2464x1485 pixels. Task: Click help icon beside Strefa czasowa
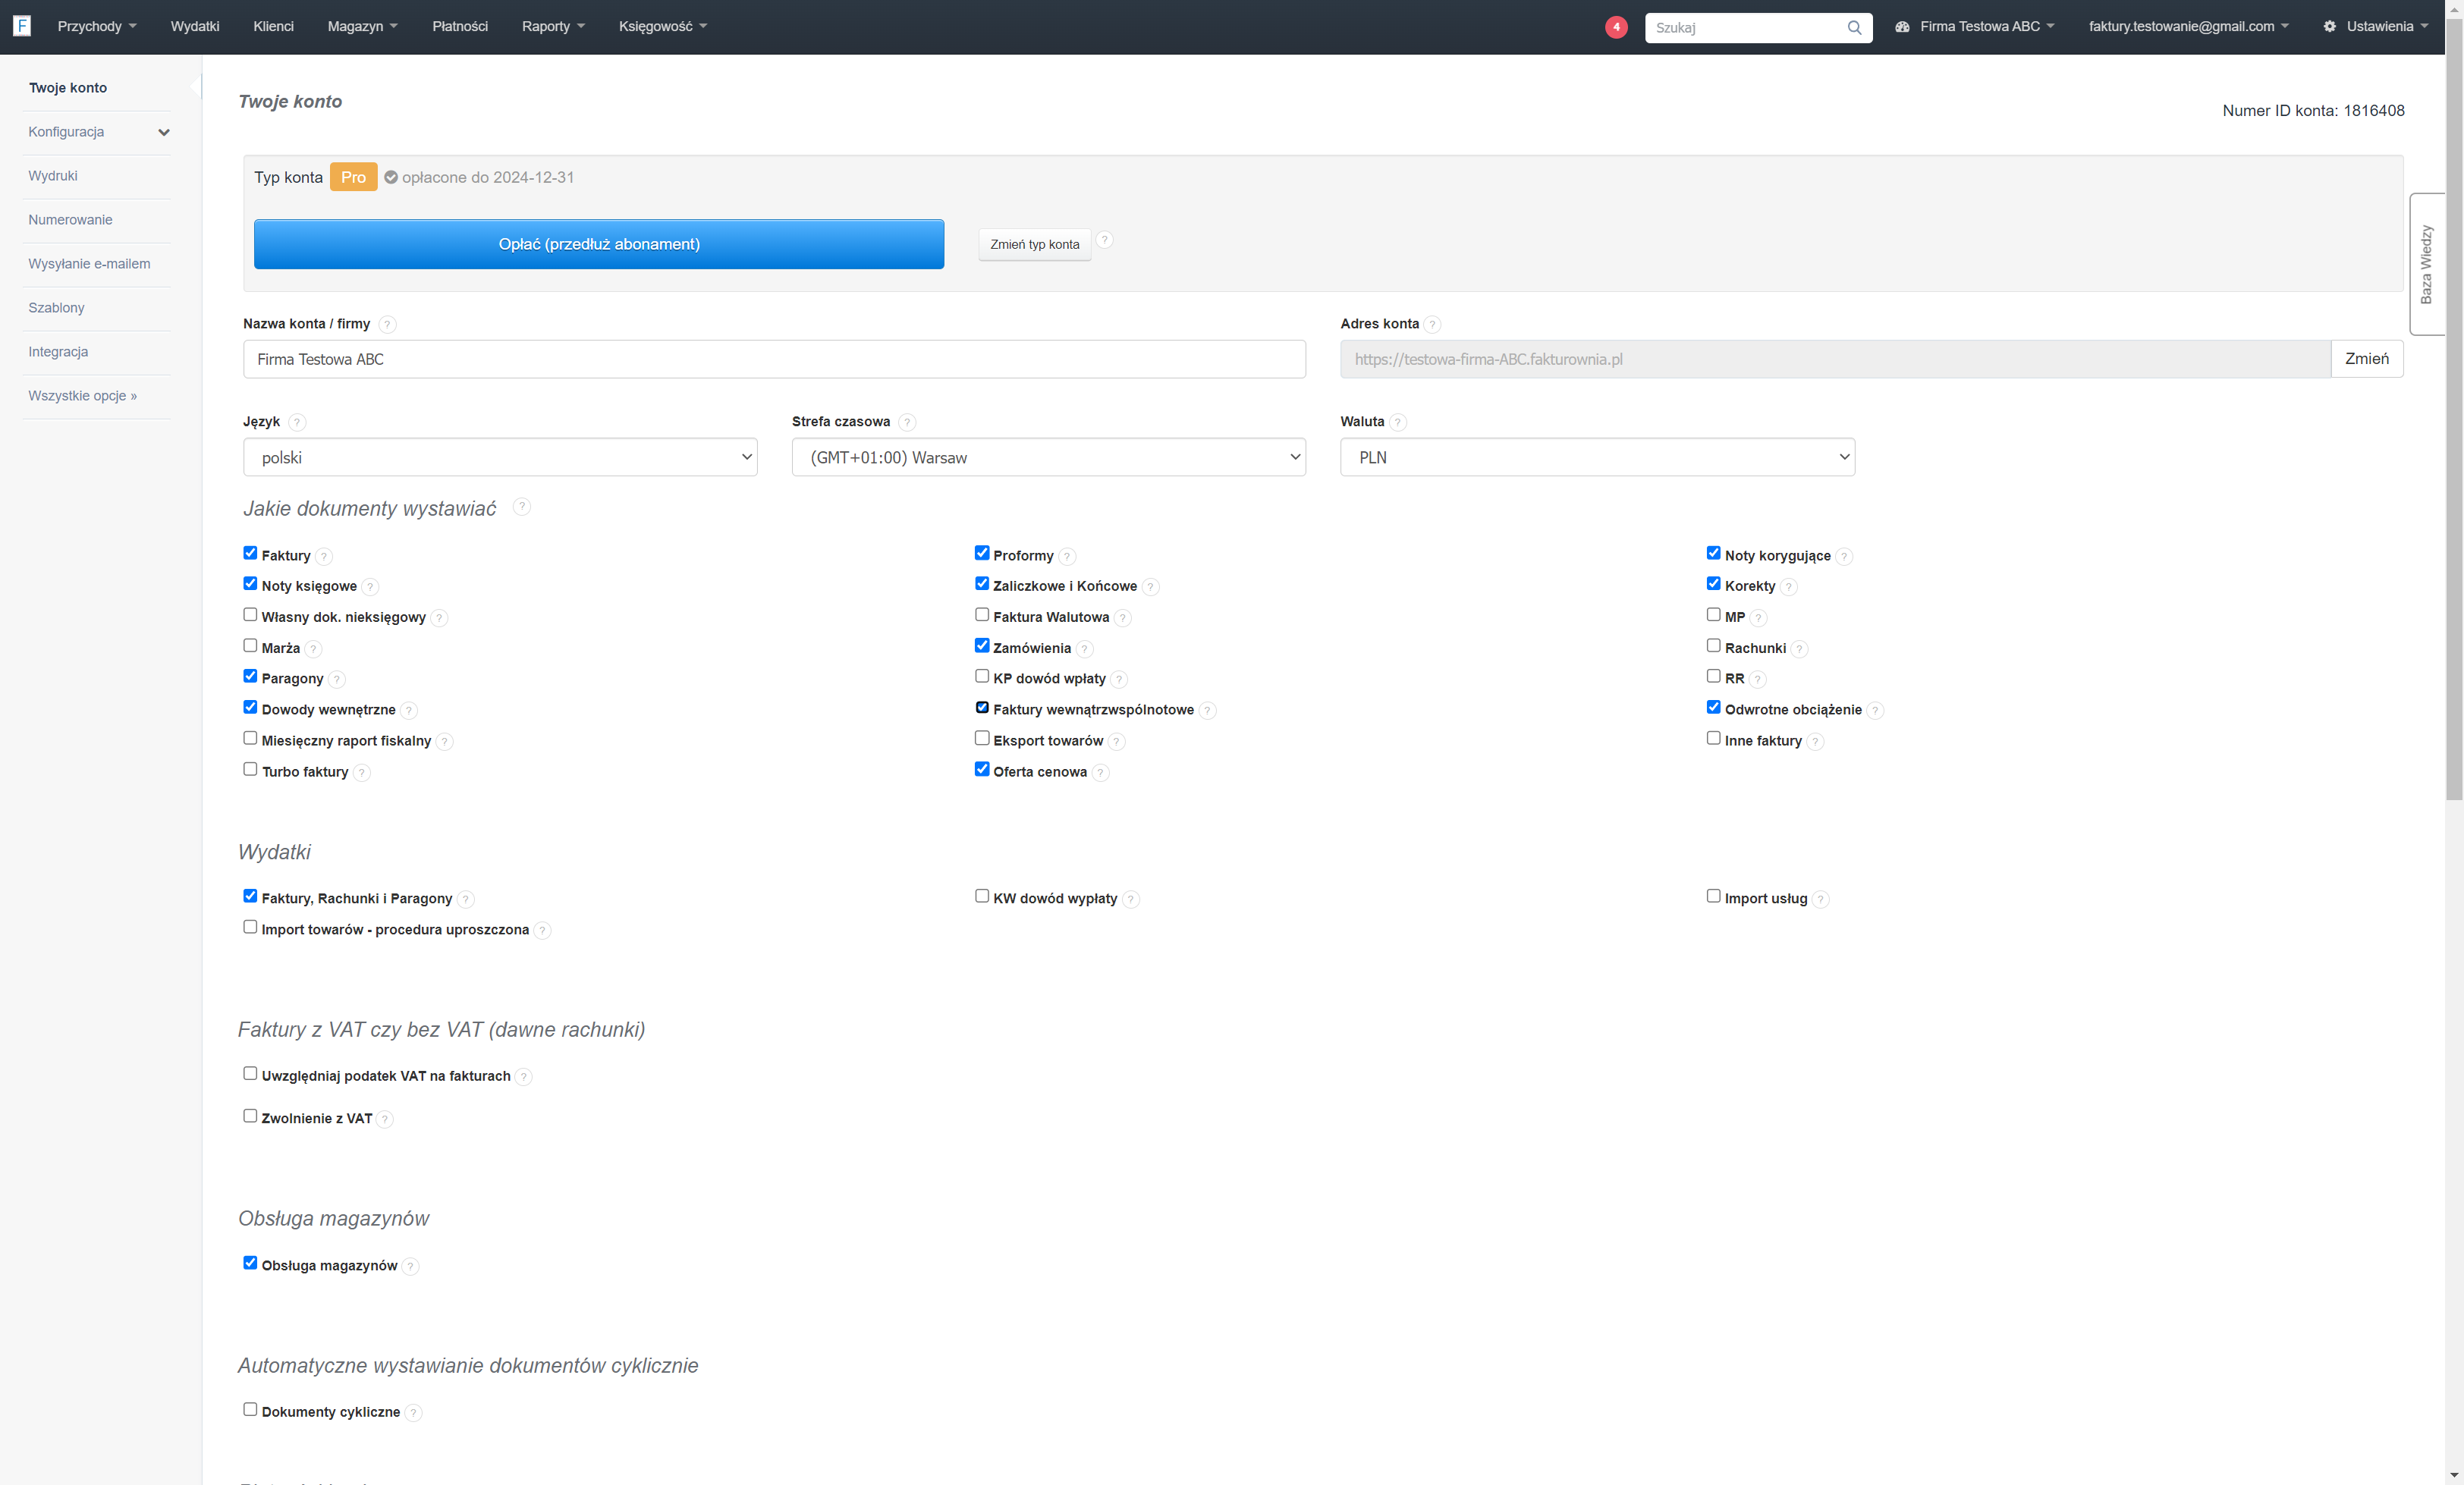coord(906,422)
